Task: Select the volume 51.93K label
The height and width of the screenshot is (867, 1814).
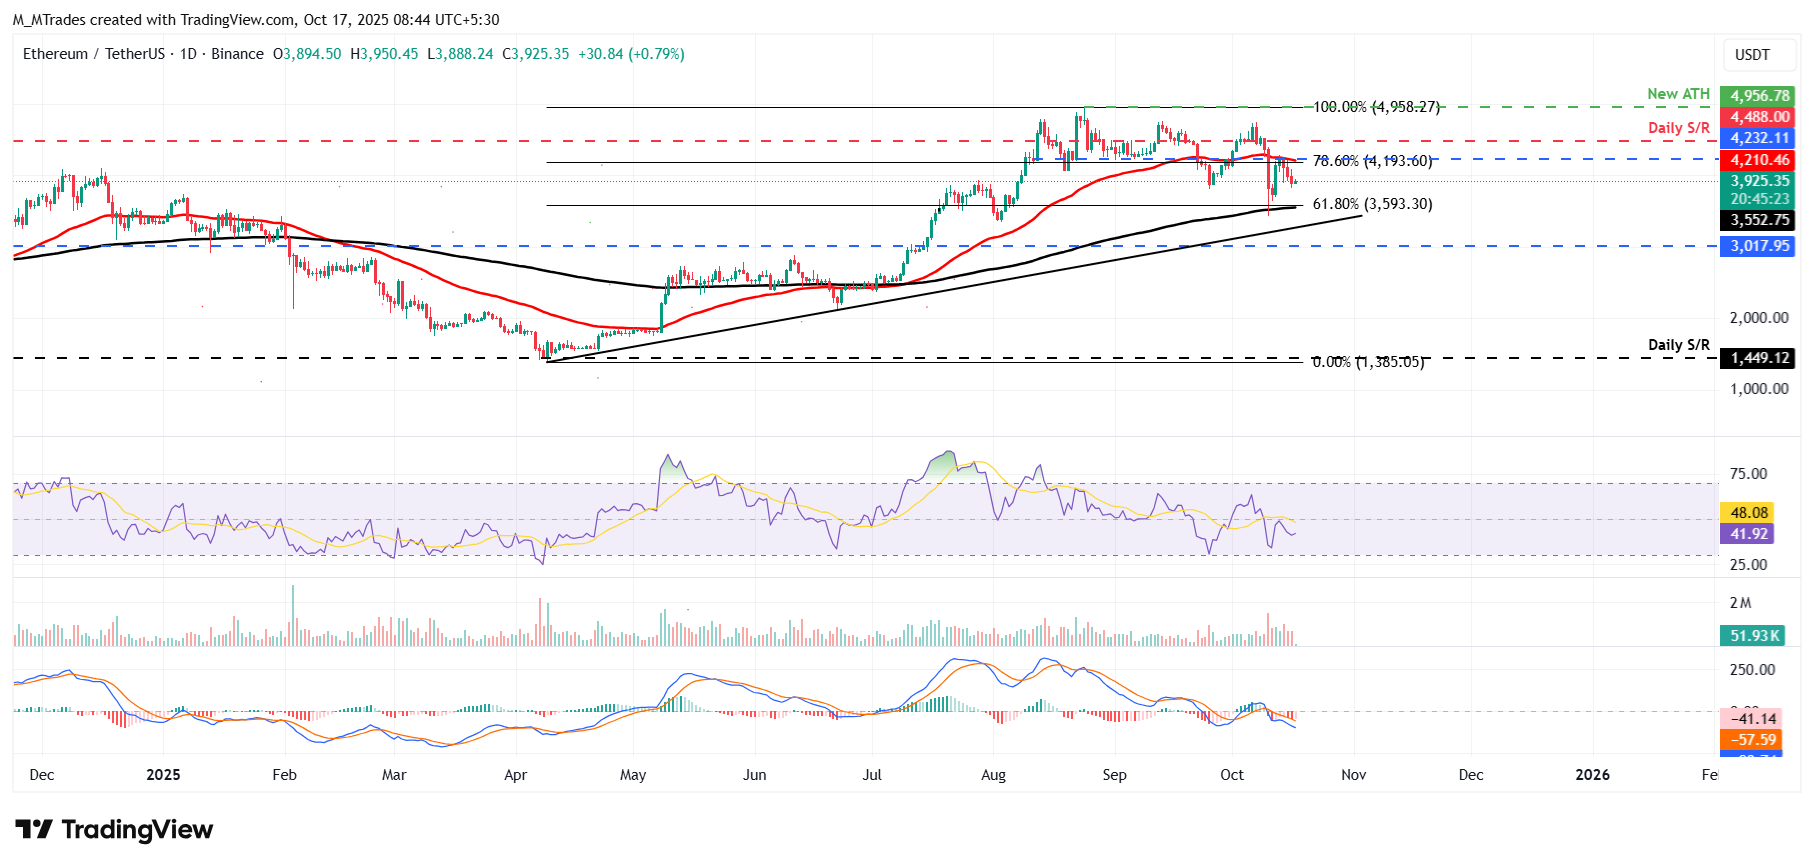Action: pyautogui.click(x=1754, y=636)
